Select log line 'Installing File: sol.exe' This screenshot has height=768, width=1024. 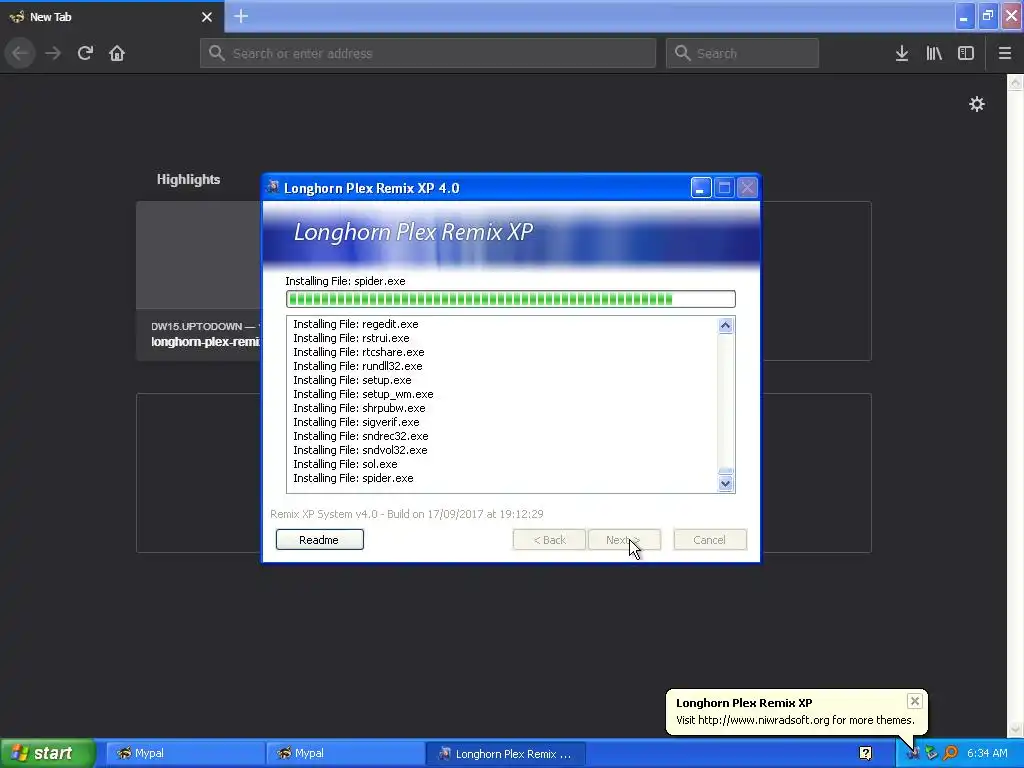[x=345, y=464]
